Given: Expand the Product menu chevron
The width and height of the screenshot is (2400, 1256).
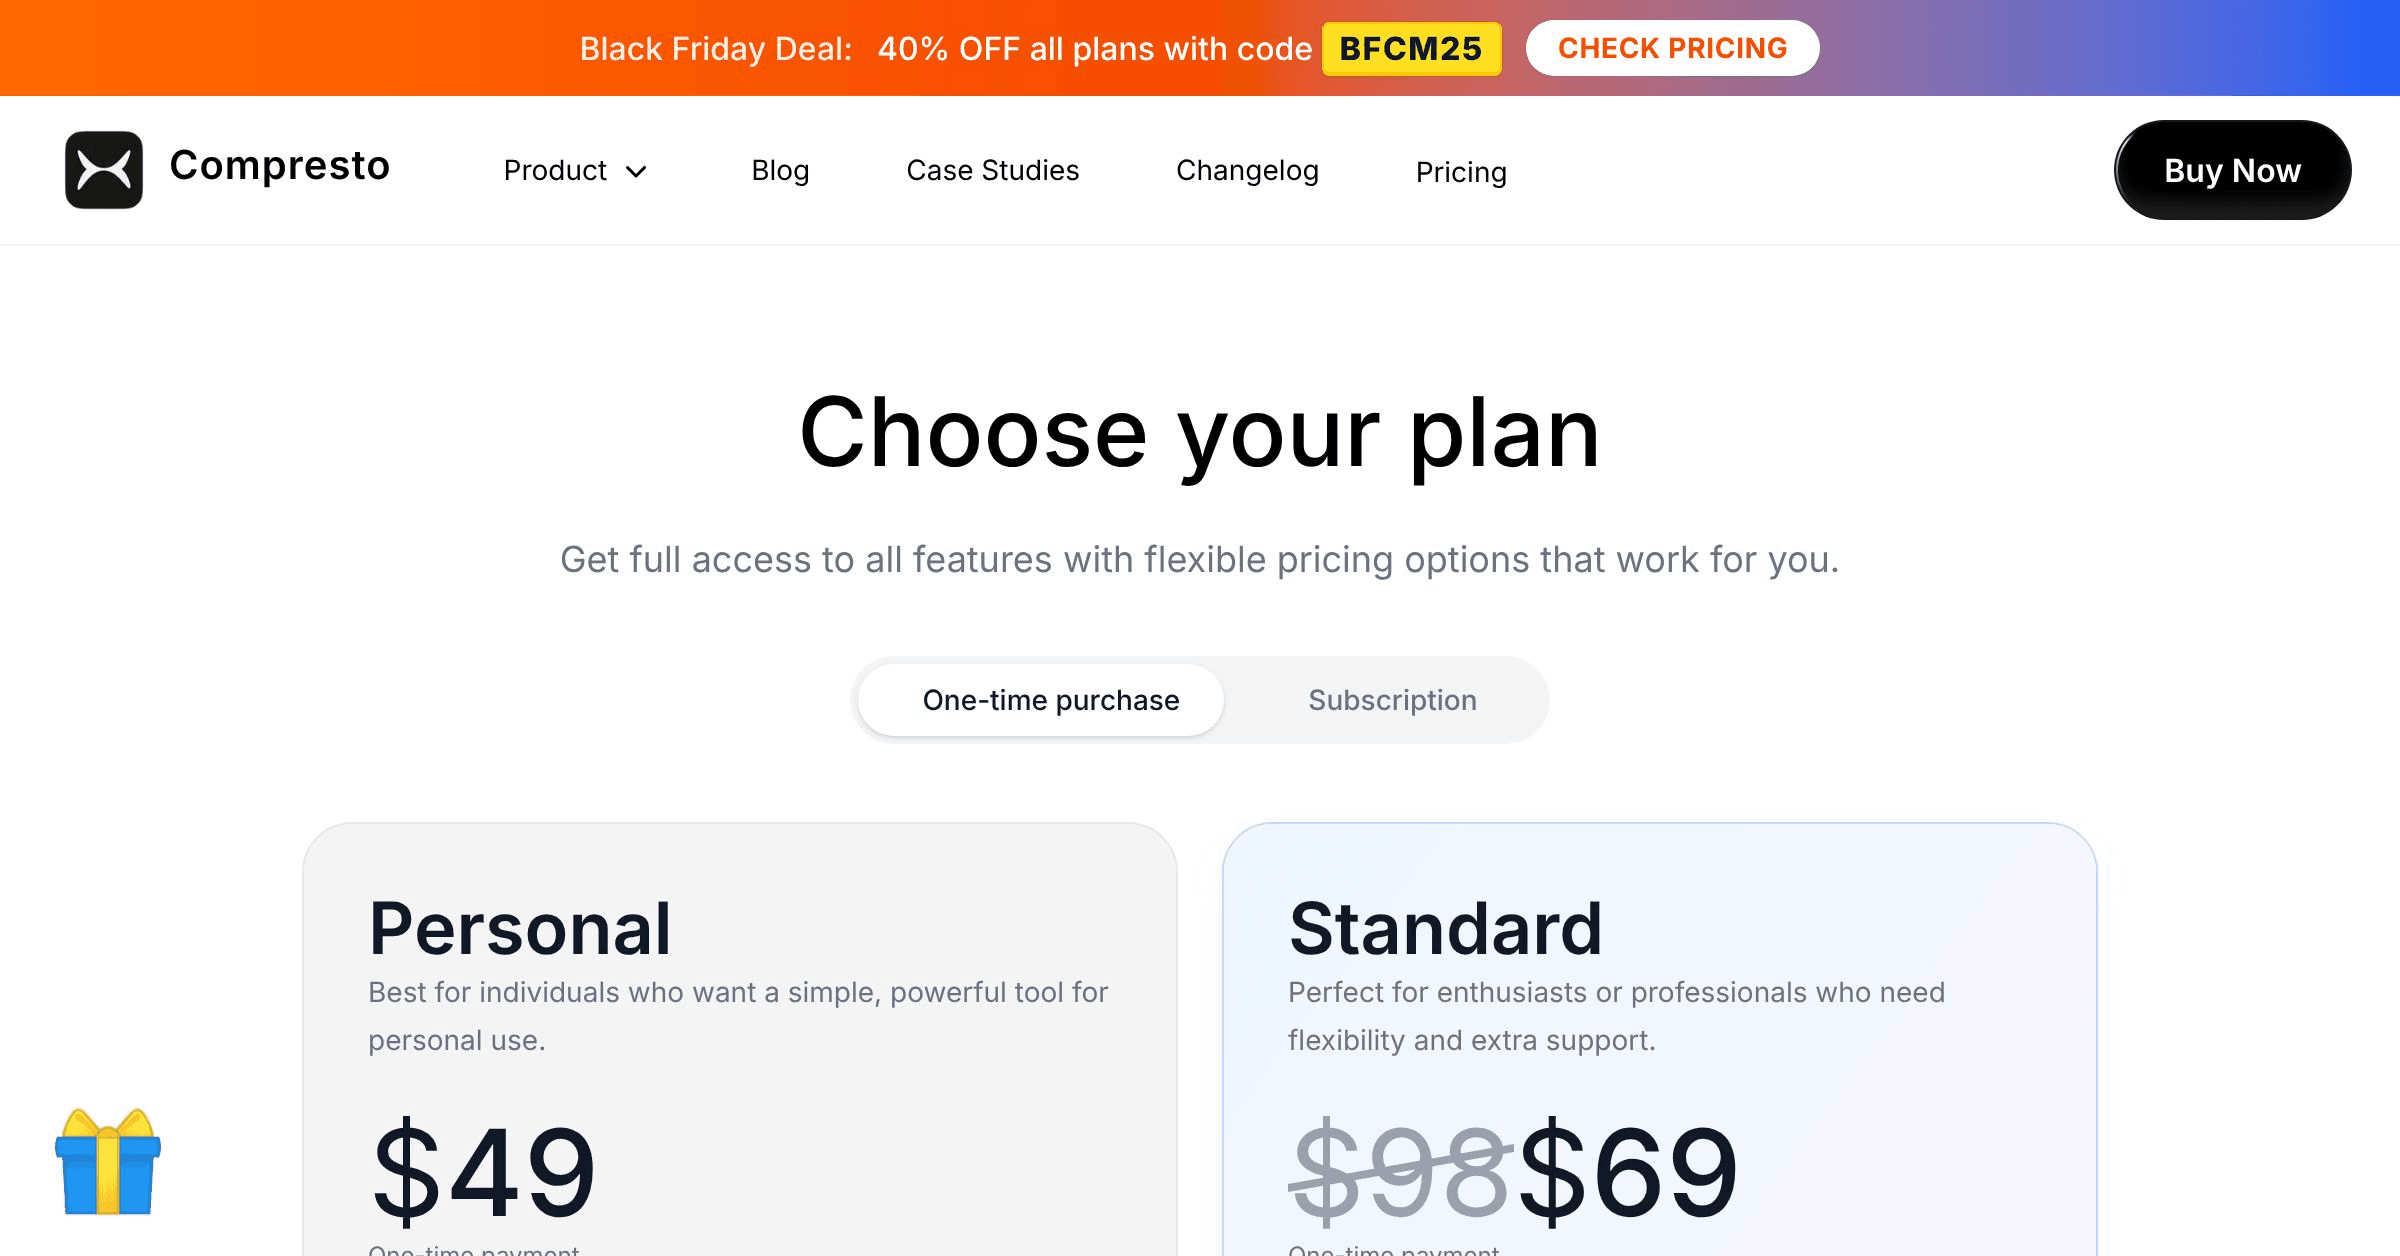Looking at the screenshot, I should coord(636,172).
